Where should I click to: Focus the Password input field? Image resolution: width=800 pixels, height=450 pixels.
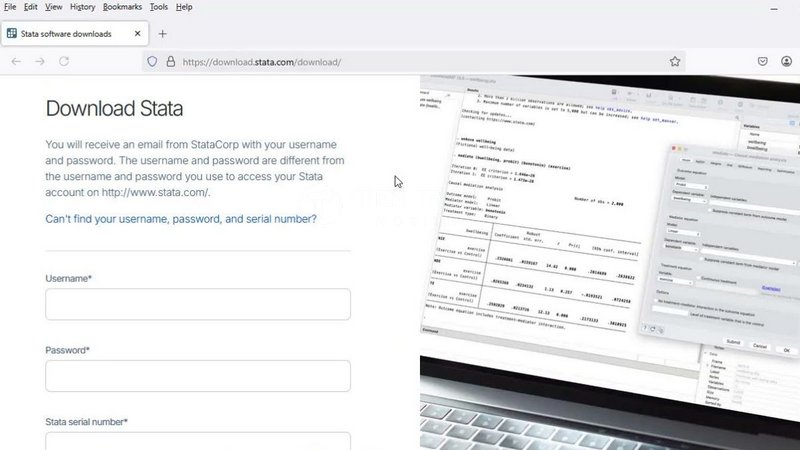[198, 376]
